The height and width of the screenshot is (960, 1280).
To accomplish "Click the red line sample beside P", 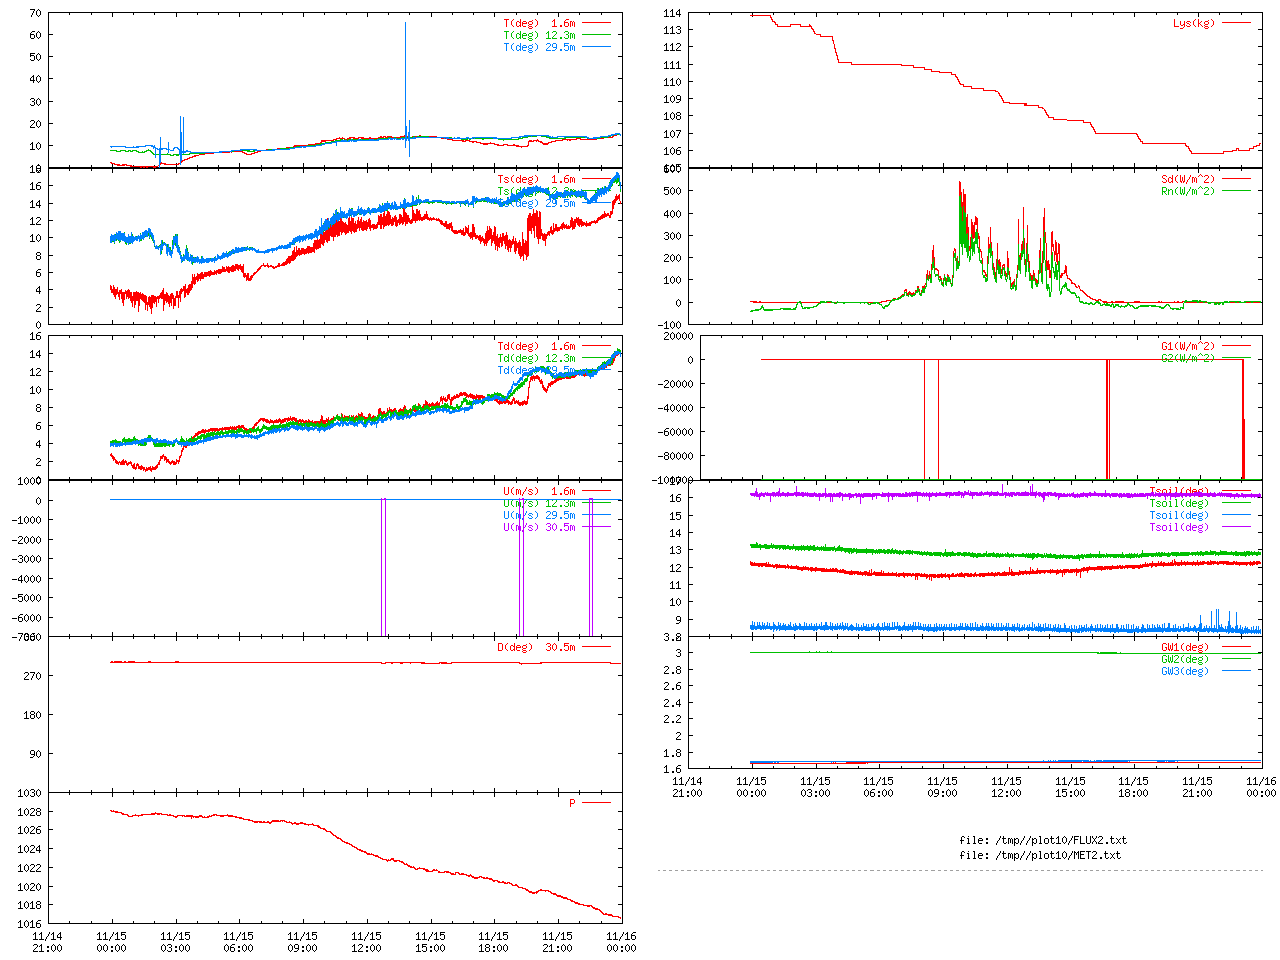I will tap(596, 803).
